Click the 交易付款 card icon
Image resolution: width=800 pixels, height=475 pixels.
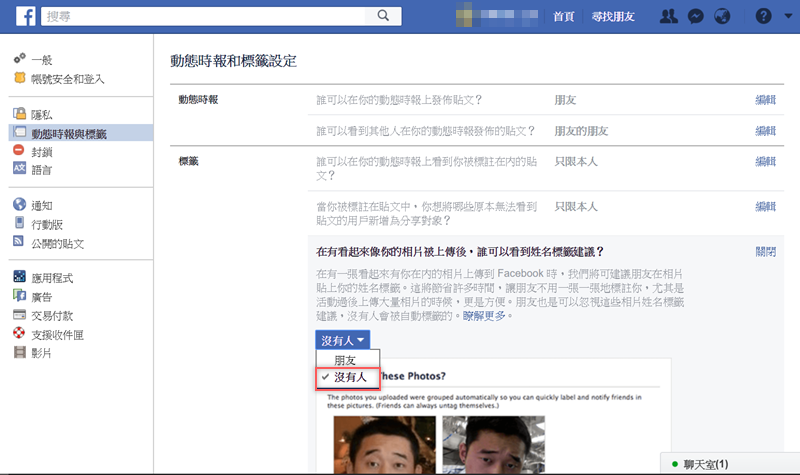tap(19, 314)
